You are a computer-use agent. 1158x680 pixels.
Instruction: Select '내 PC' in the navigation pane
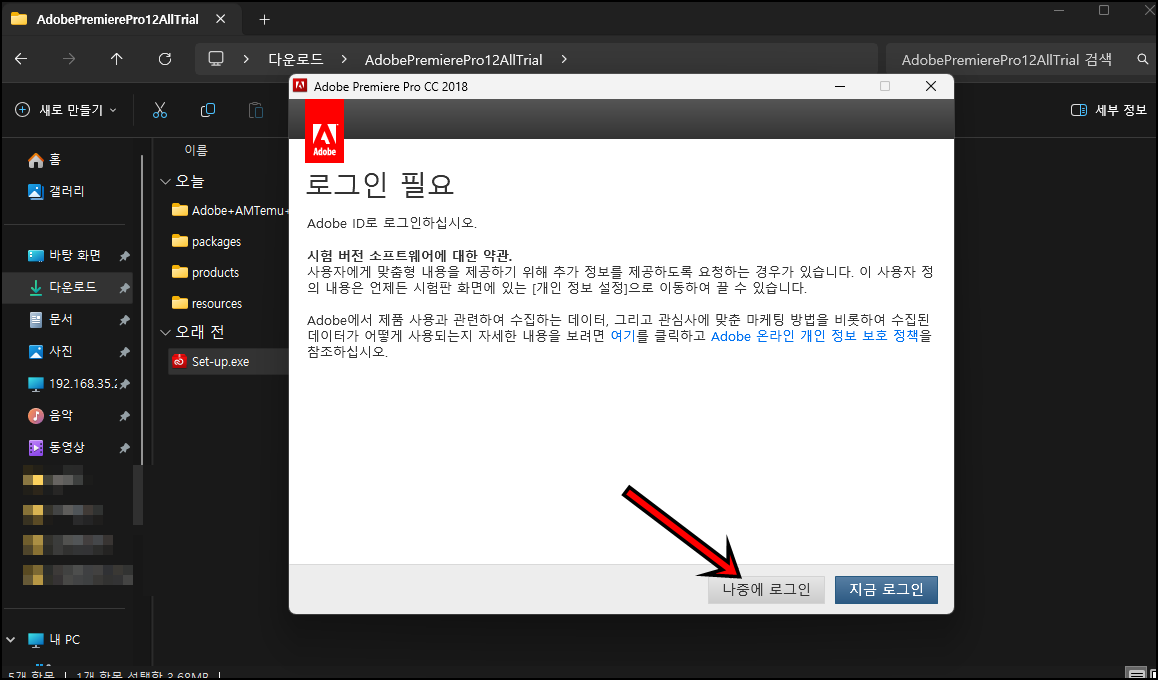pos(65,639)
